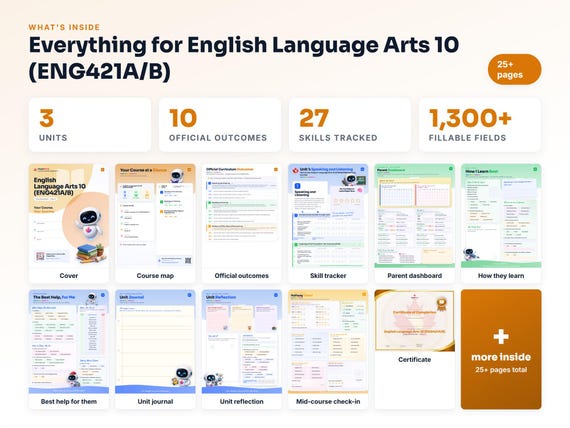
Task: Open the Best help for them thumbnail
Action: [69, 341]
